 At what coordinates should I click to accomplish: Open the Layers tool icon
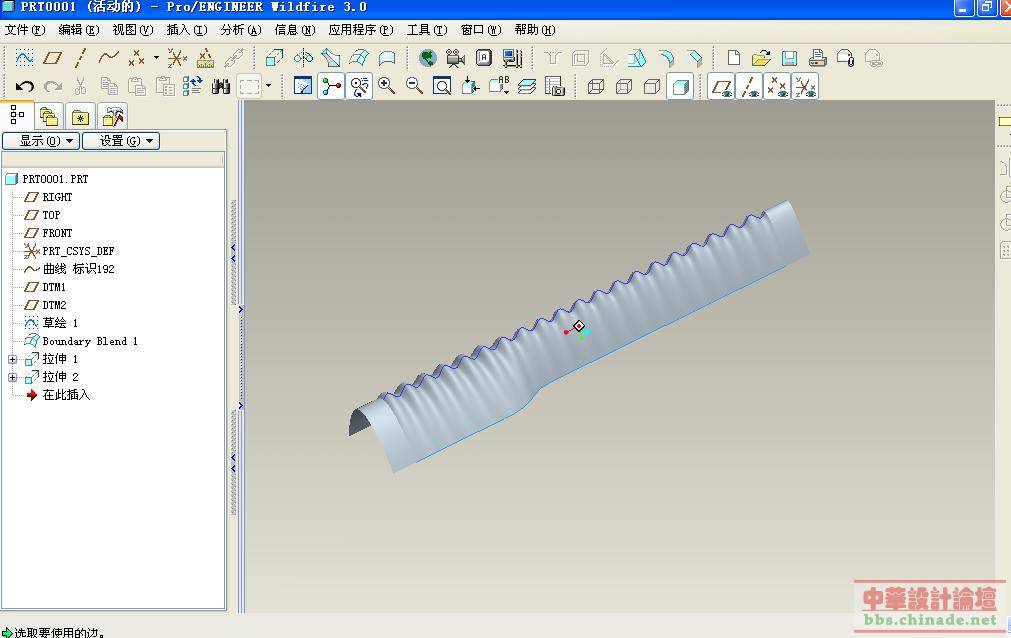point(526,86)
